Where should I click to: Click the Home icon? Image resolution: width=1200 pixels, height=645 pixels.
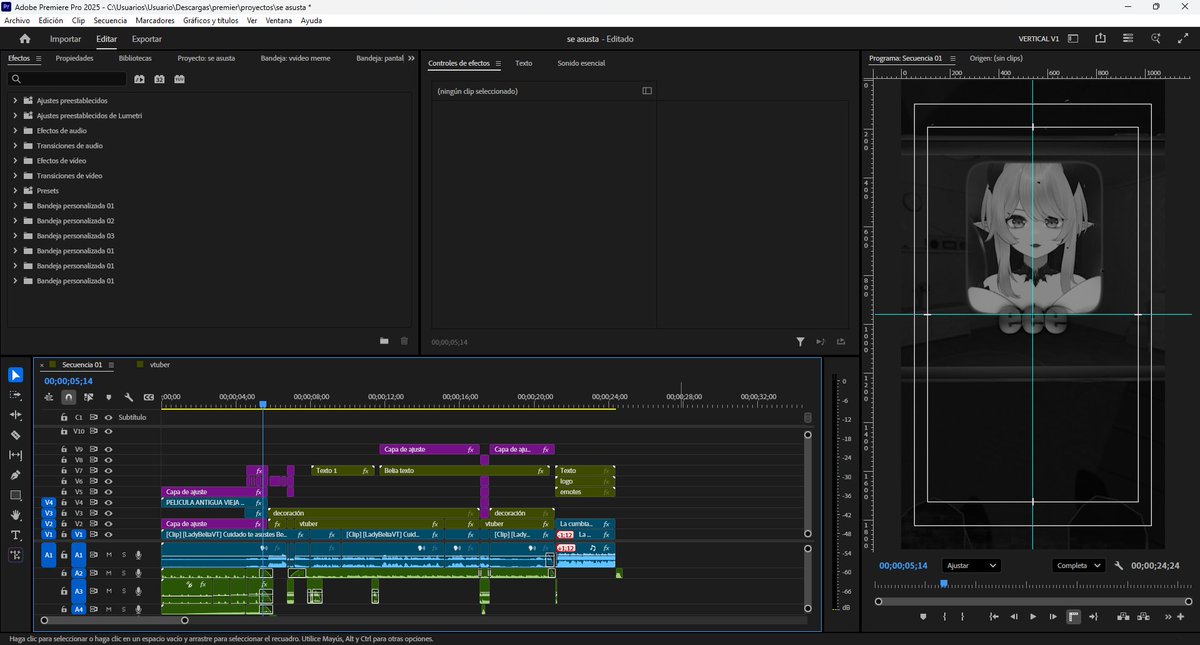[25, 39]
